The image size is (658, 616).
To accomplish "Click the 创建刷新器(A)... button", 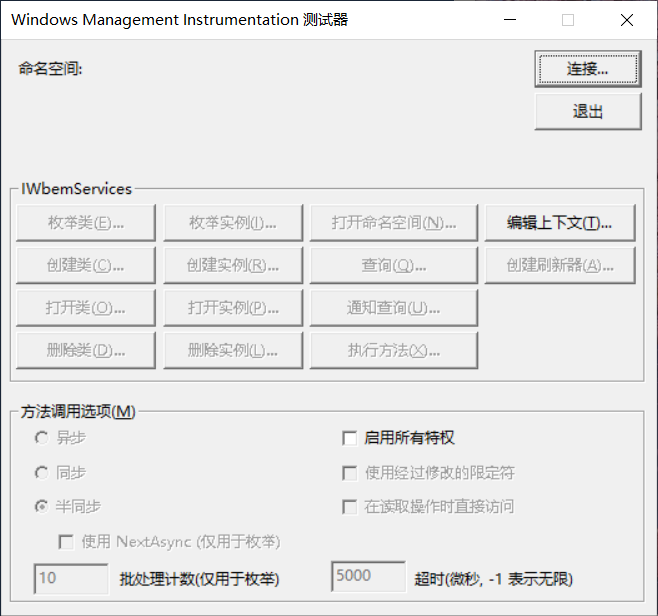I will [x=560, y=265].
